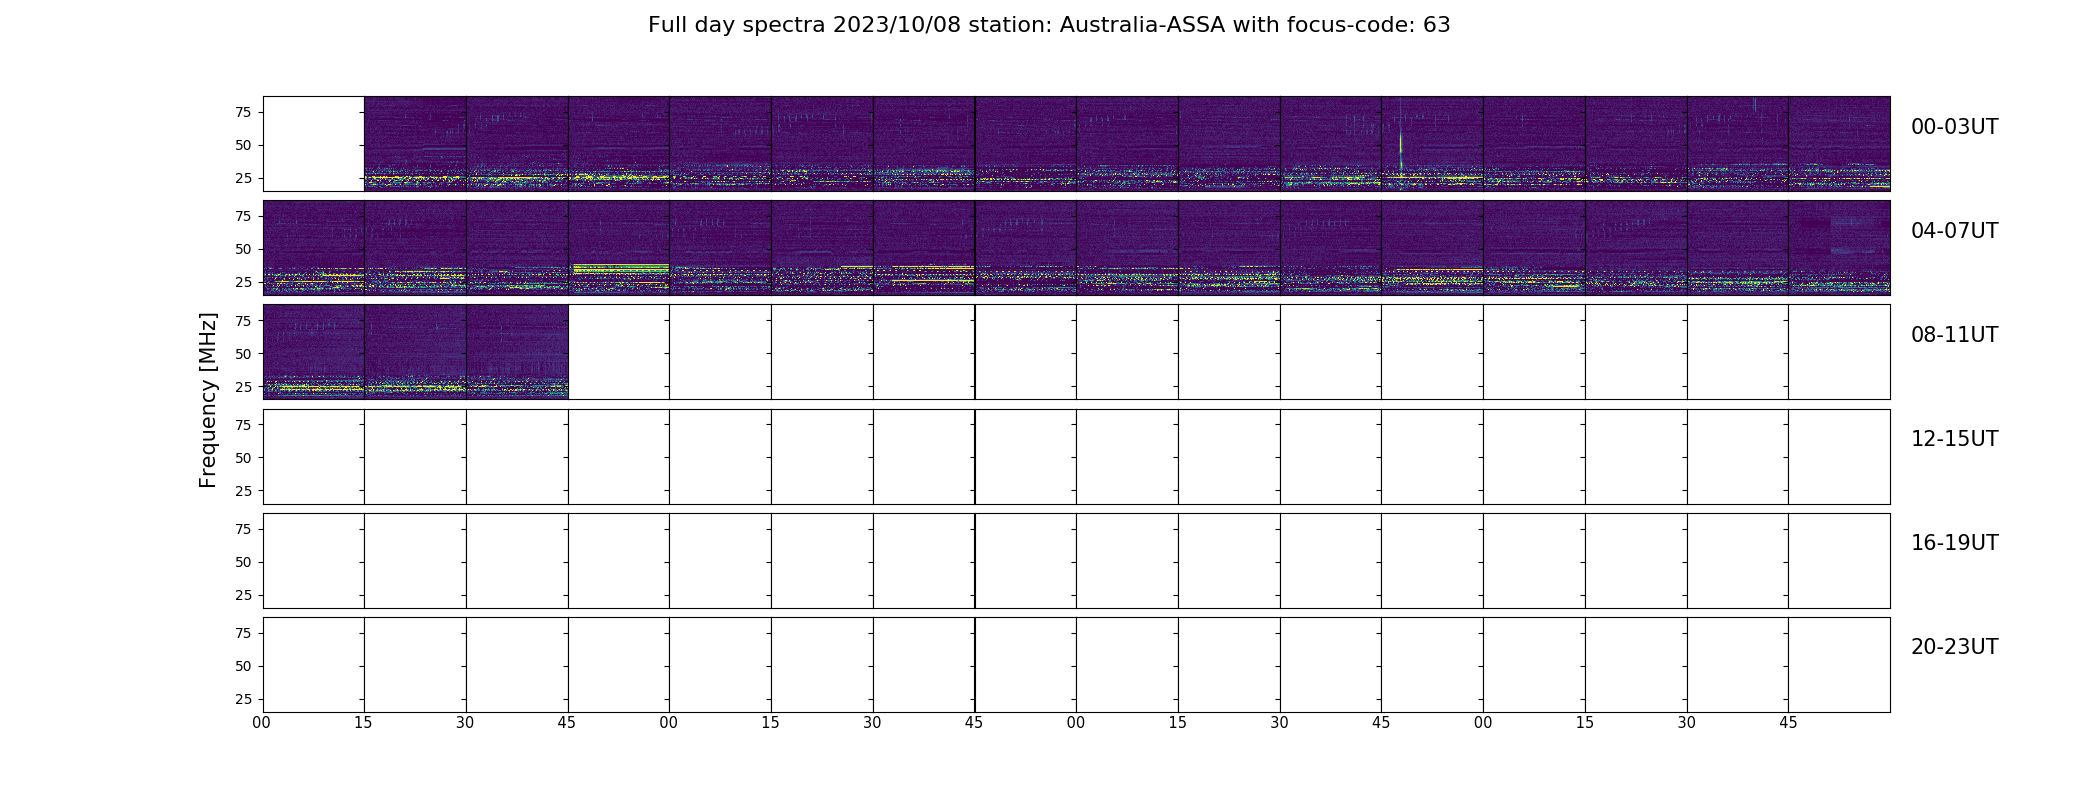
Task: Select the 50 tick of the 12-15UT row
Action: point(243,458)
